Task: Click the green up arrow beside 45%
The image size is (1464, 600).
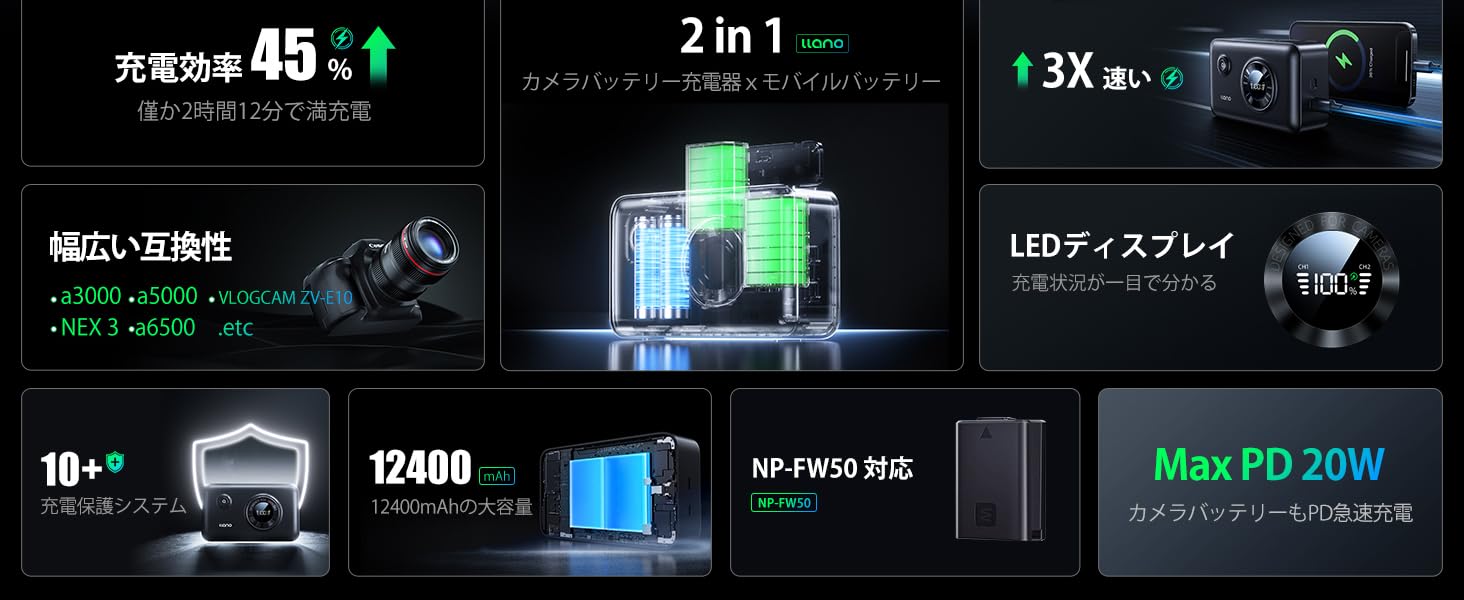Action: 378,57
